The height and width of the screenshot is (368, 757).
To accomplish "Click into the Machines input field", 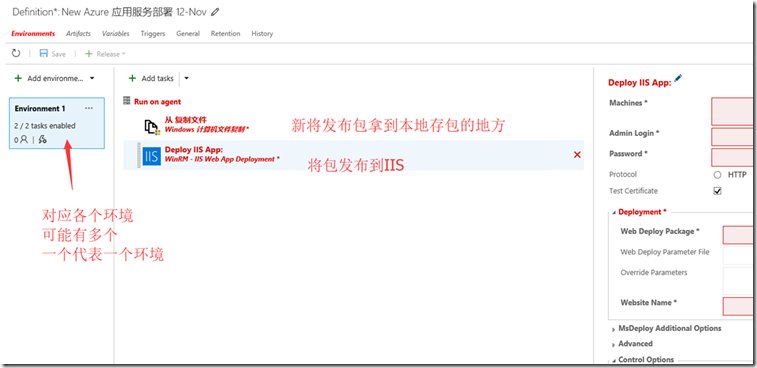I will click(x=731, y=112).
